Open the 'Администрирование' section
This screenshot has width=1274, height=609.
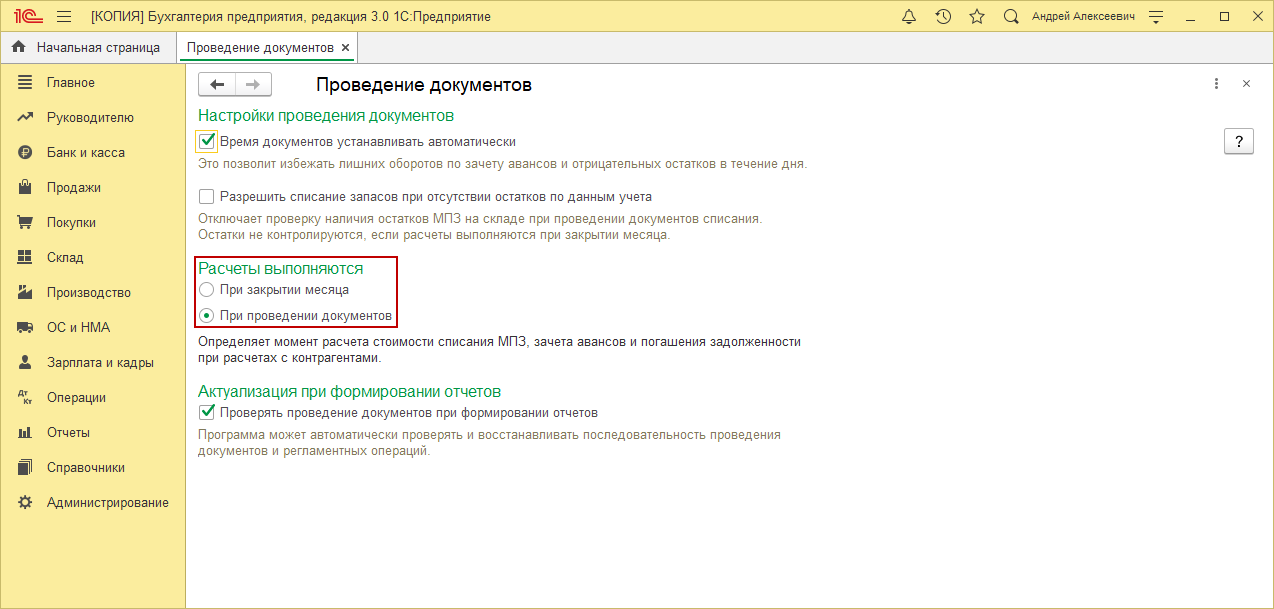[x=107, y=502]
